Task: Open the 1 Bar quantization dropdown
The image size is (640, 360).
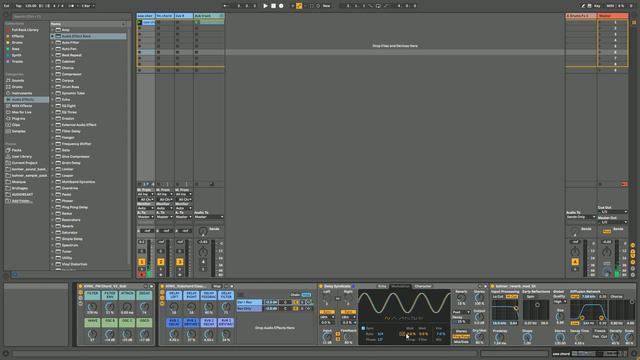Action: pos(88,6)
